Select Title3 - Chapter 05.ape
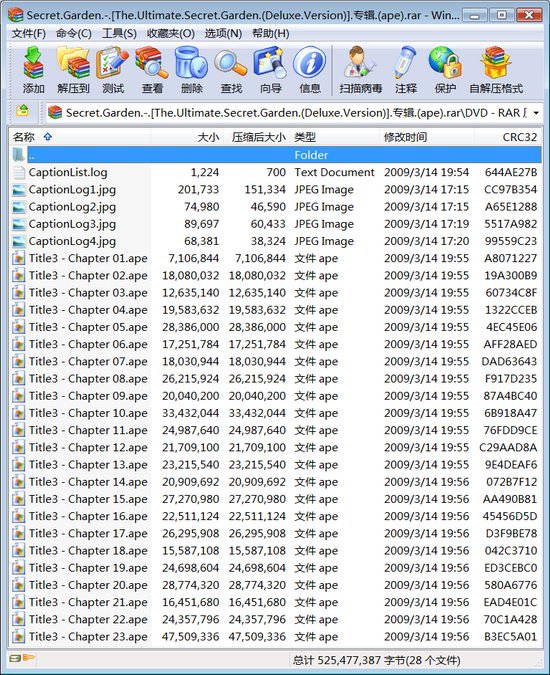 88,327
